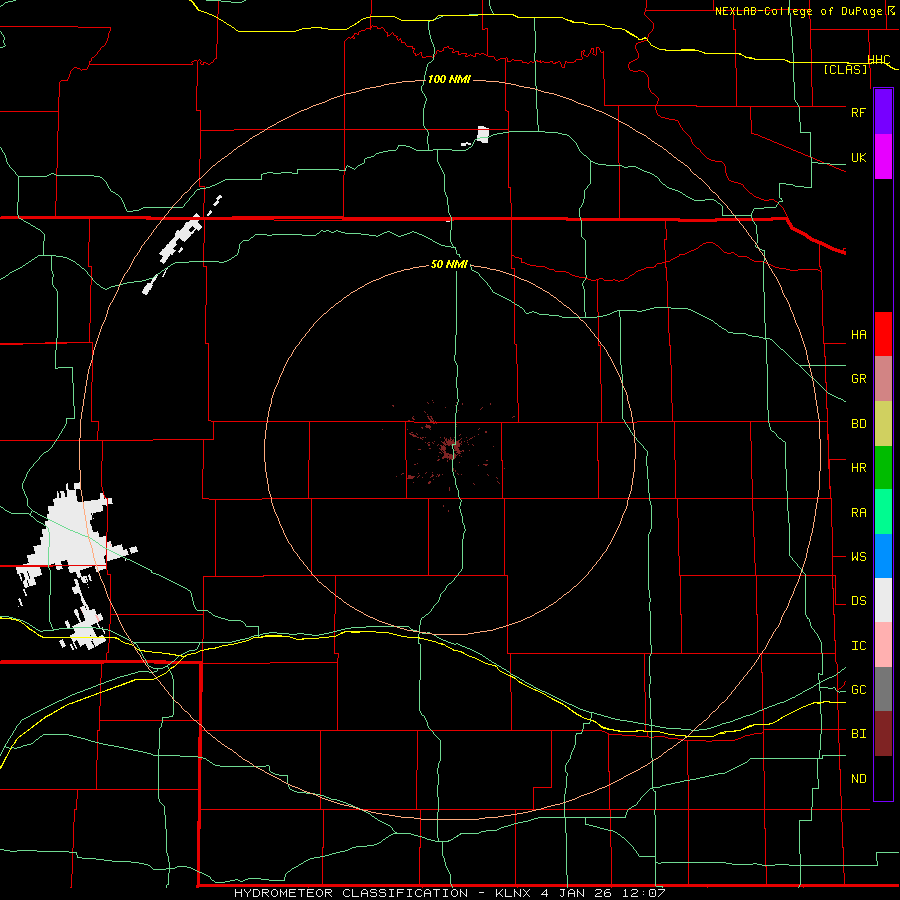
Task: Click the GC legend label
Action: tap(858, 690)
